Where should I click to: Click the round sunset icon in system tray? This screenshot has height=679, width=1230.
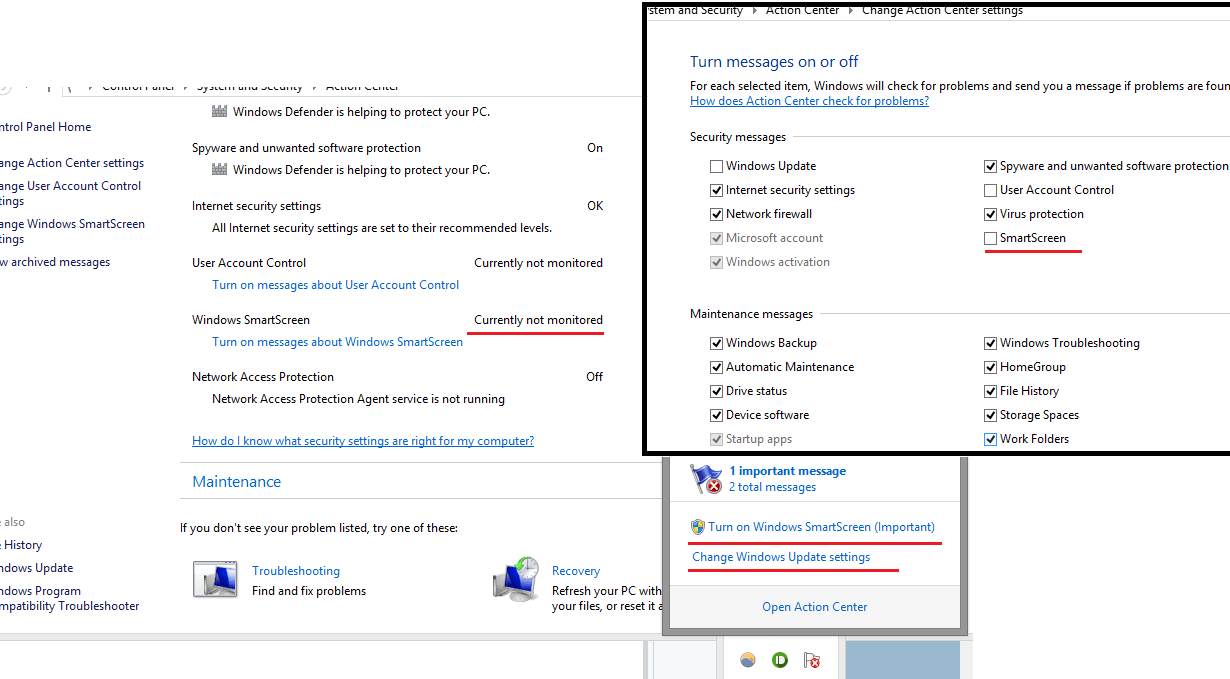click(x=747, y=660)
